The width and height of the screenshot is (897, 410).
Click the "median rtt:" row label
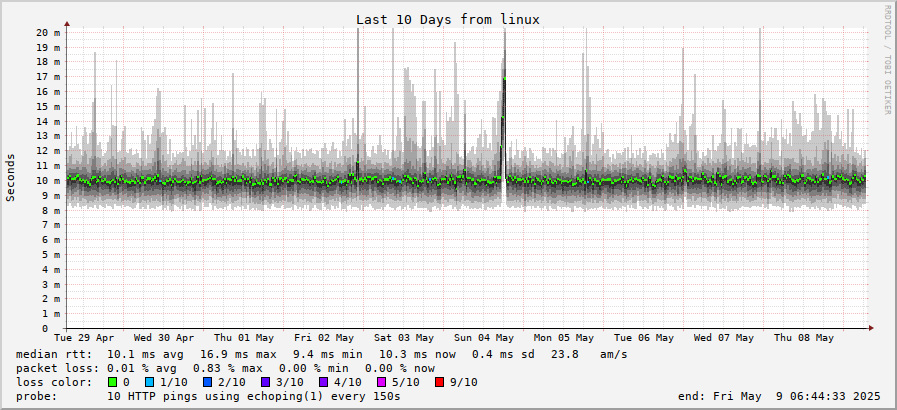[x=54, y=355]
